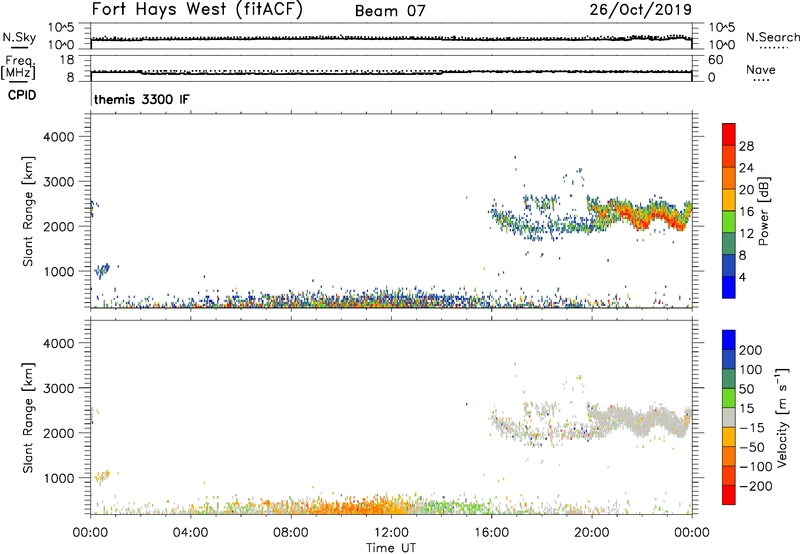Image resolution: width=800 pixels, height=554 pixels.
Task: Click the orange near-range scatter around 11:00 in velocity panel
Action: 362,506
